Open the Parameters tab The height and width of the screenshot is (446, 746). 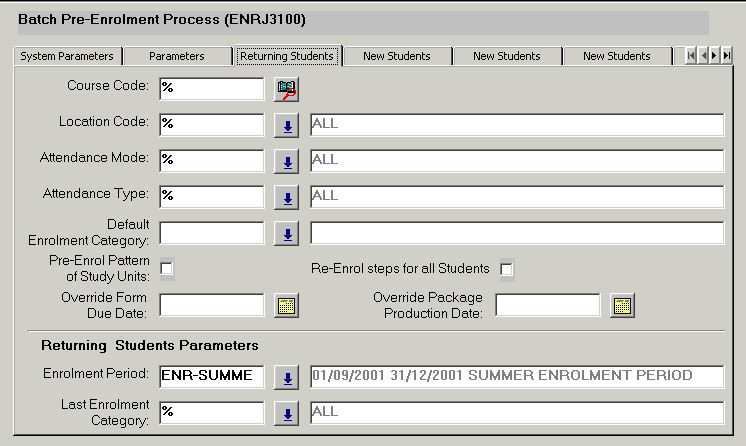(x=177, y=56)
